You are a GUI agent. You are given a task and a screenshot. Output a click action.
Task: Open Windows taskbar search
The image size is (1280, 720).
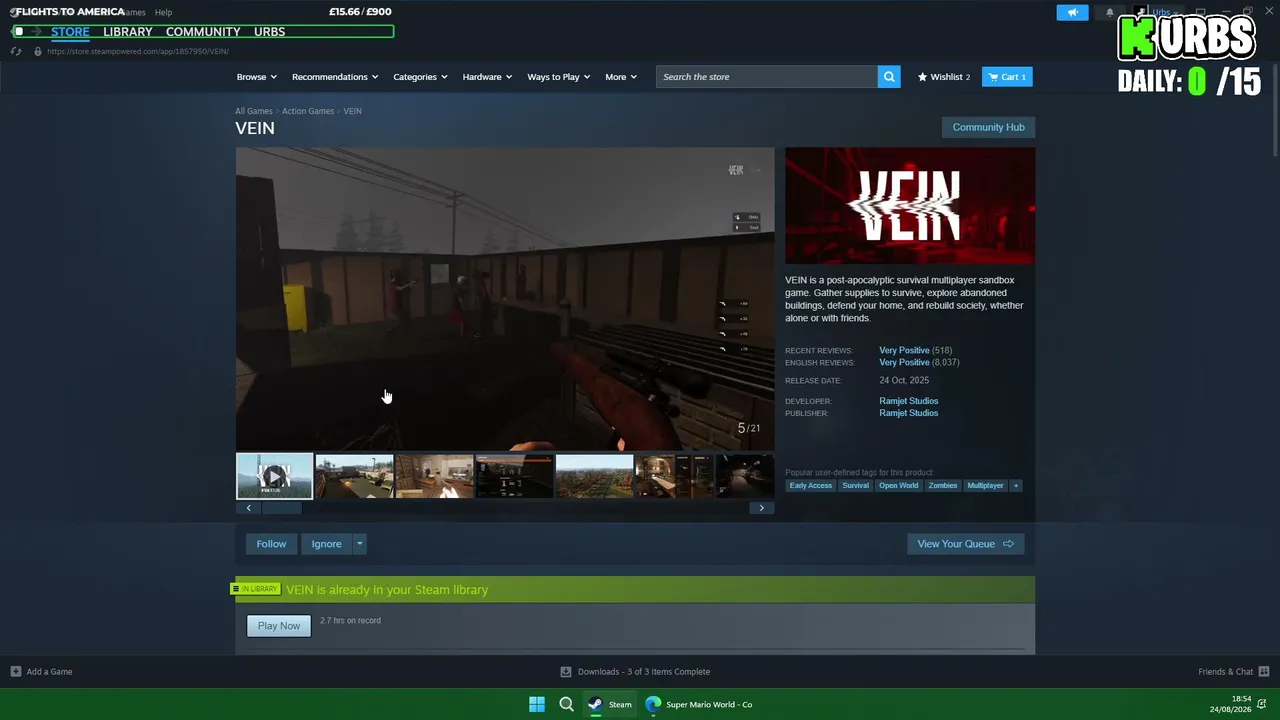pos(566,704)
